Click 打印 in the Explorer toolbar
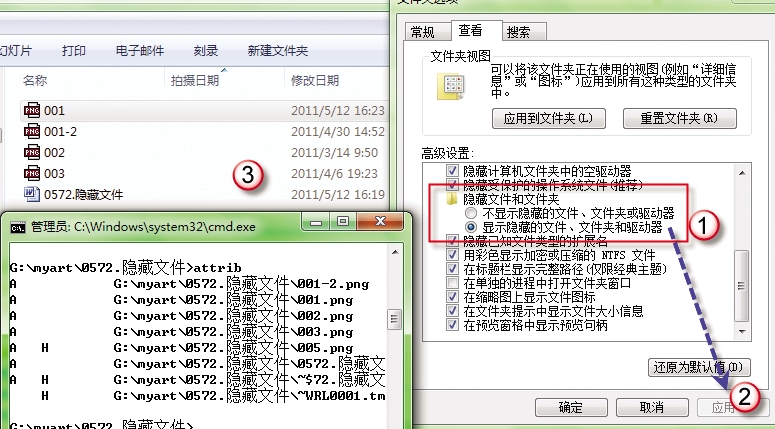The width and height of the screenshot is (775, 429). (74, 50)
